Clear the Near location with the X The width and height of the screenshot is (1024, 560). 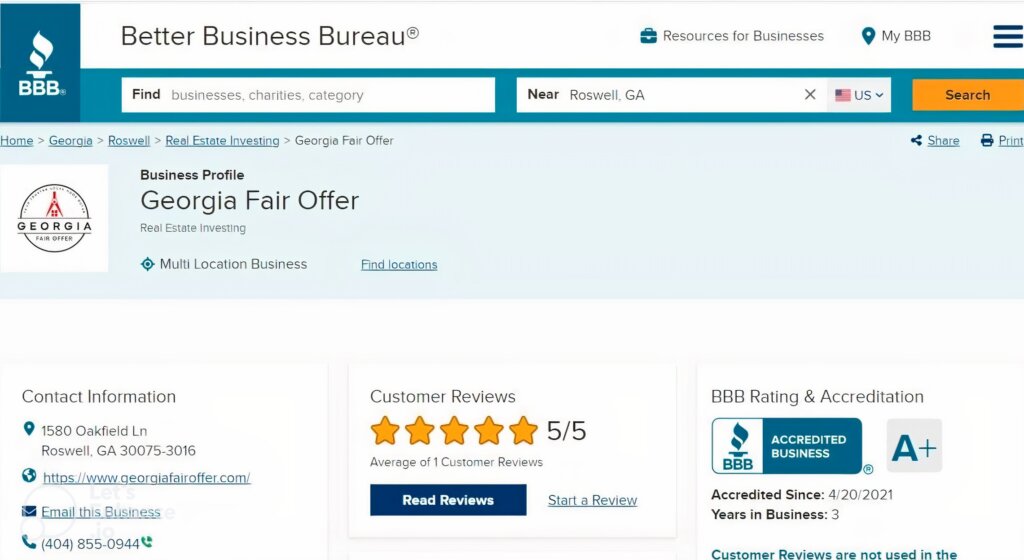810,95
